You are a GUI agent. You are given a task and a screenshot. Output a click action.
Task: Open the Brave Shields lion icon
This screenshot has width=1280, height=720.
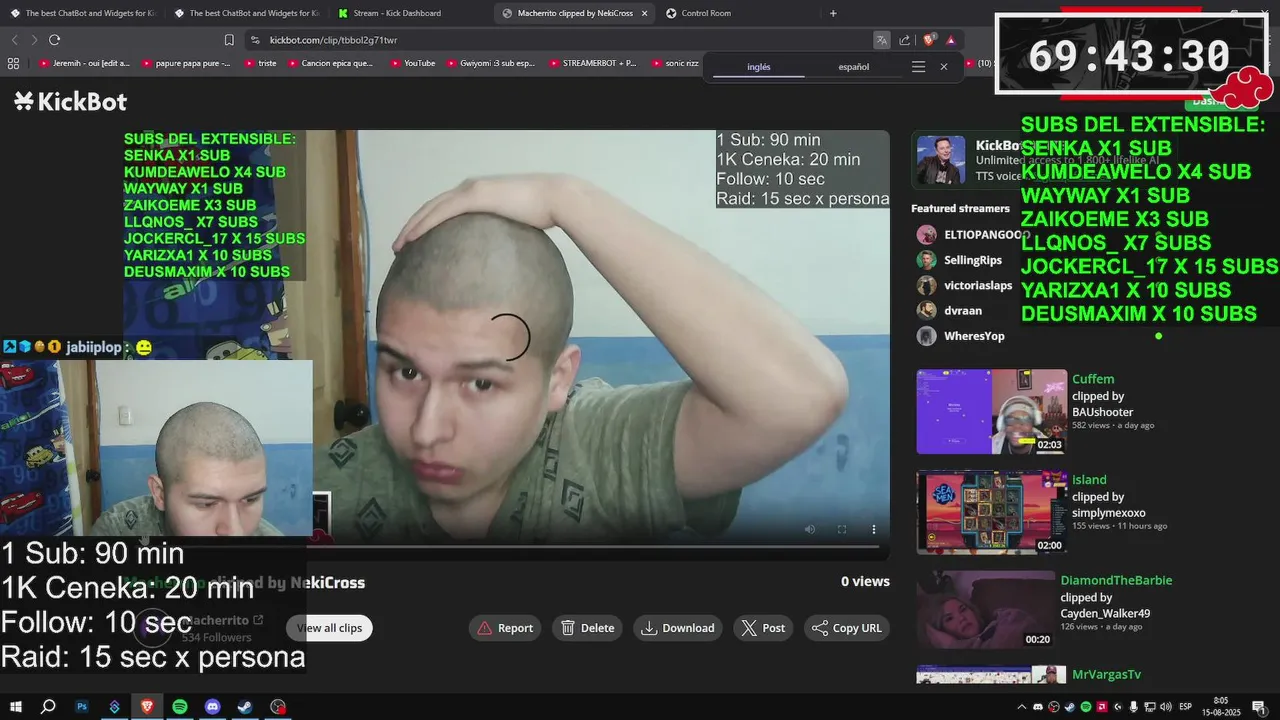coord(929,40)
